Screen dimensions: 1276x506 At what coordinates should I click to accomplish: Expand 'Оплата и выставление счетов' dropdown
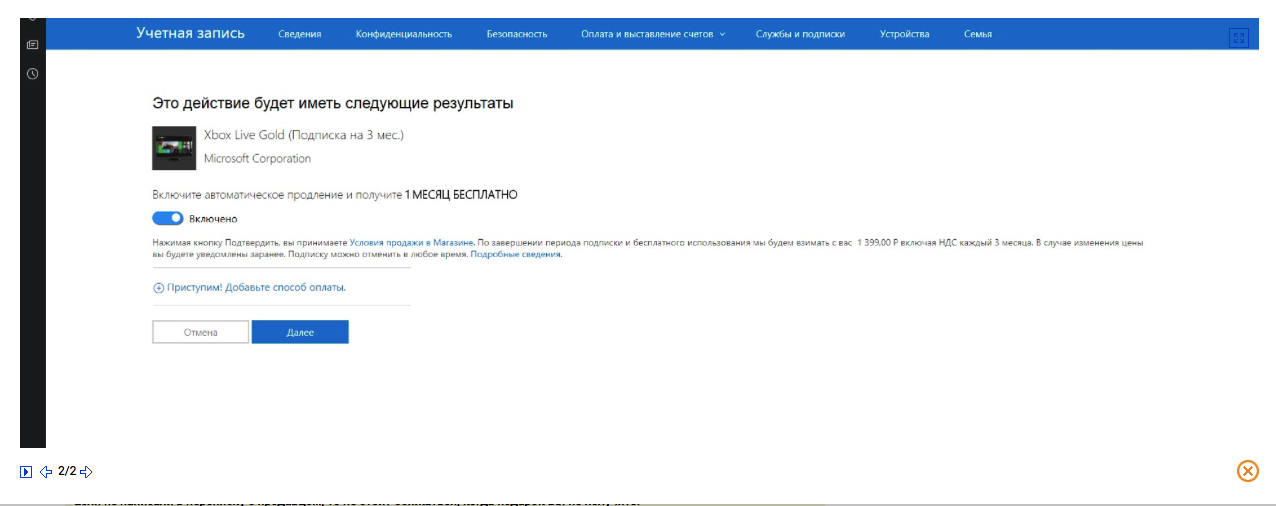pyautogui.click(x=653, y=34)
